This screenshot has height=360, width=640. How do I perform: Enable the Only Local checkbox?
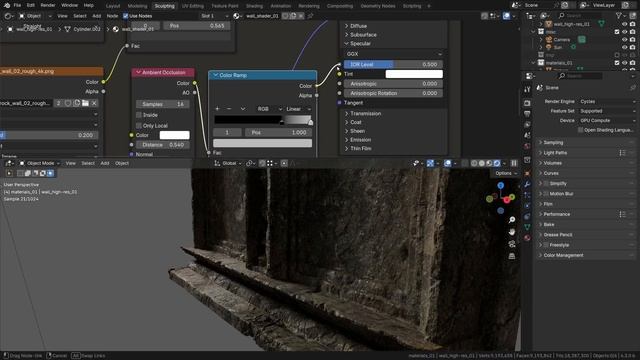coord(139,126)
